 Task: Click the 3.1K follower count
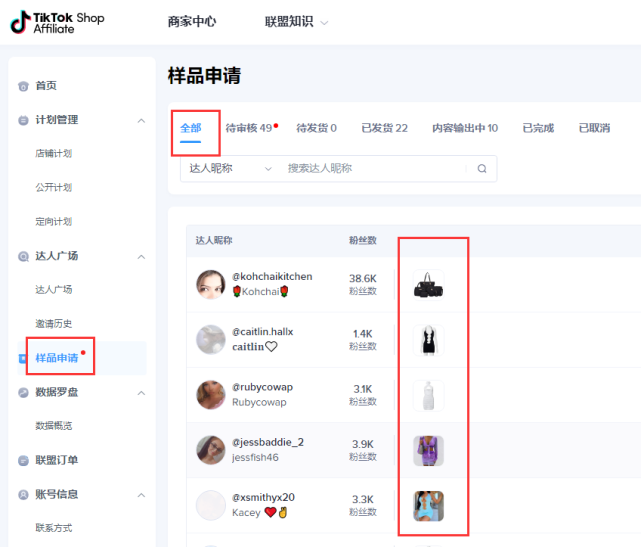coord(363,389)
